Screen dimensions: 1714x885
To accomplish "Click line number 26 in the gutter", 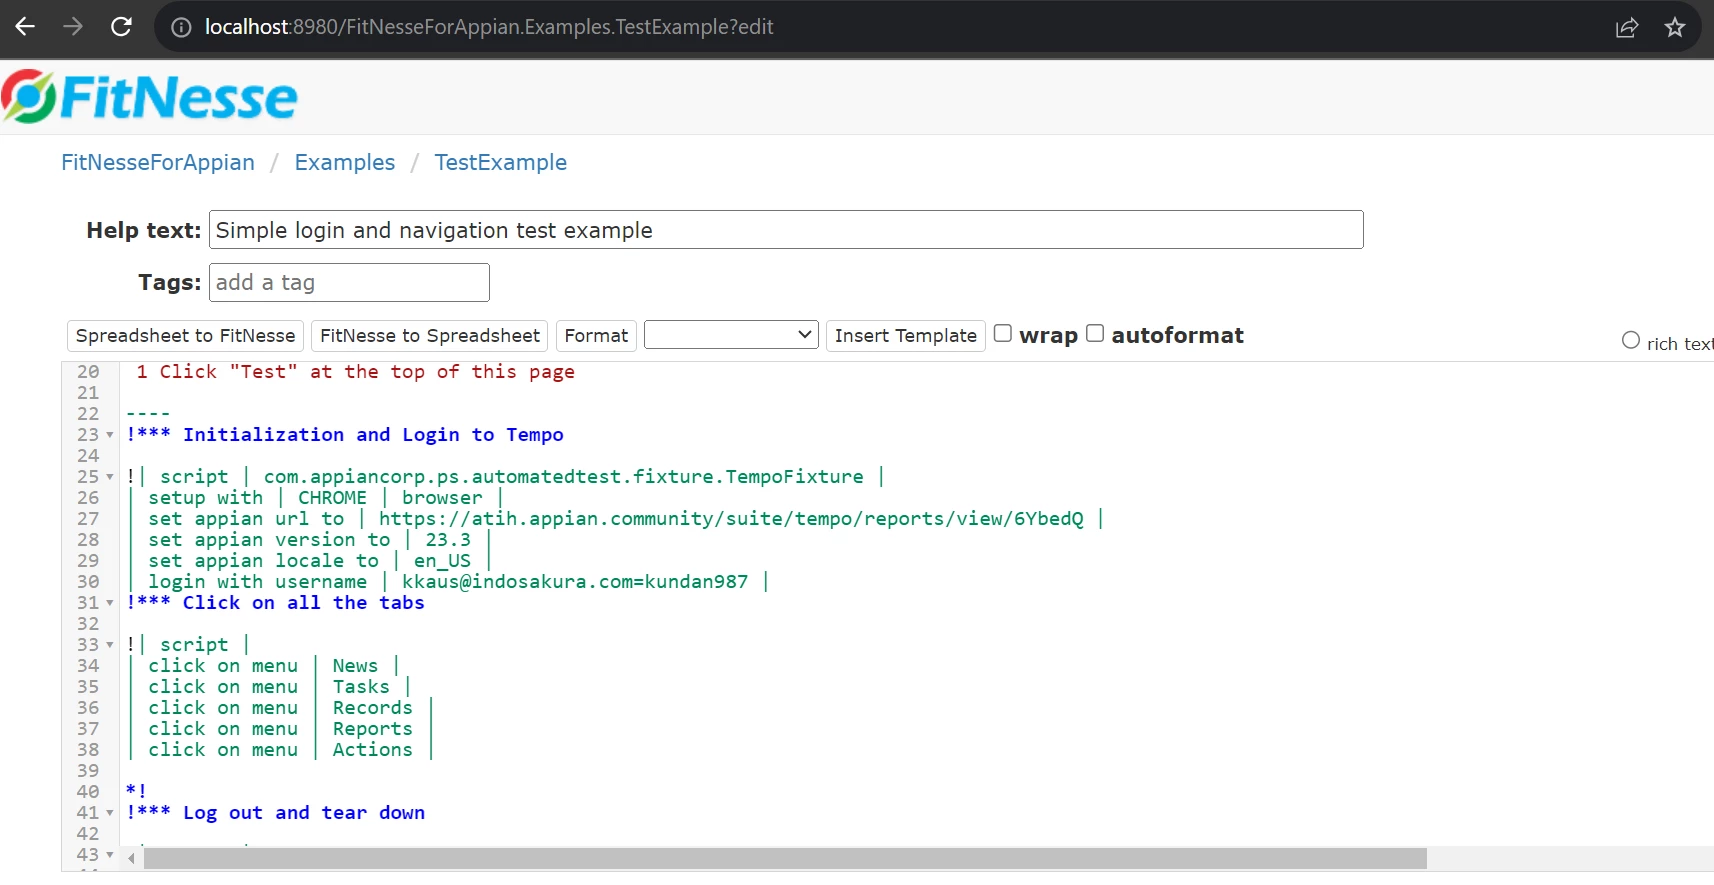I will (x=88, y=498).
